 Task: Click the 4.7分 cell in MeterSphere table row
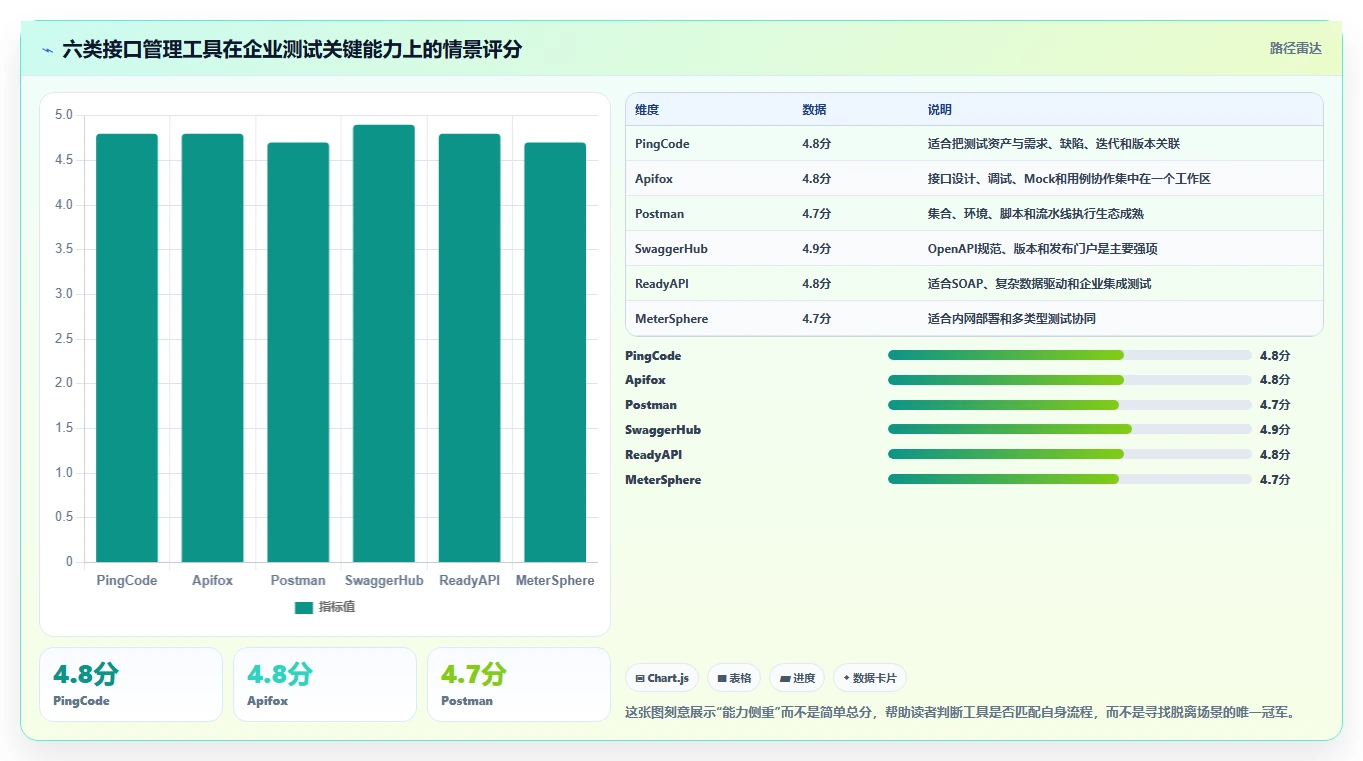tap(816, 319)
